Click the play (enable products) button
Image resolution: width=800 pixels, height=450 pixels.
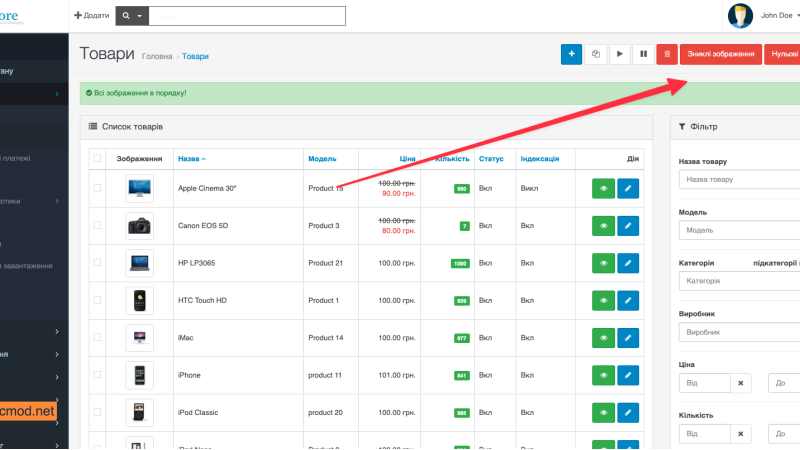click(x=619, y=54)
